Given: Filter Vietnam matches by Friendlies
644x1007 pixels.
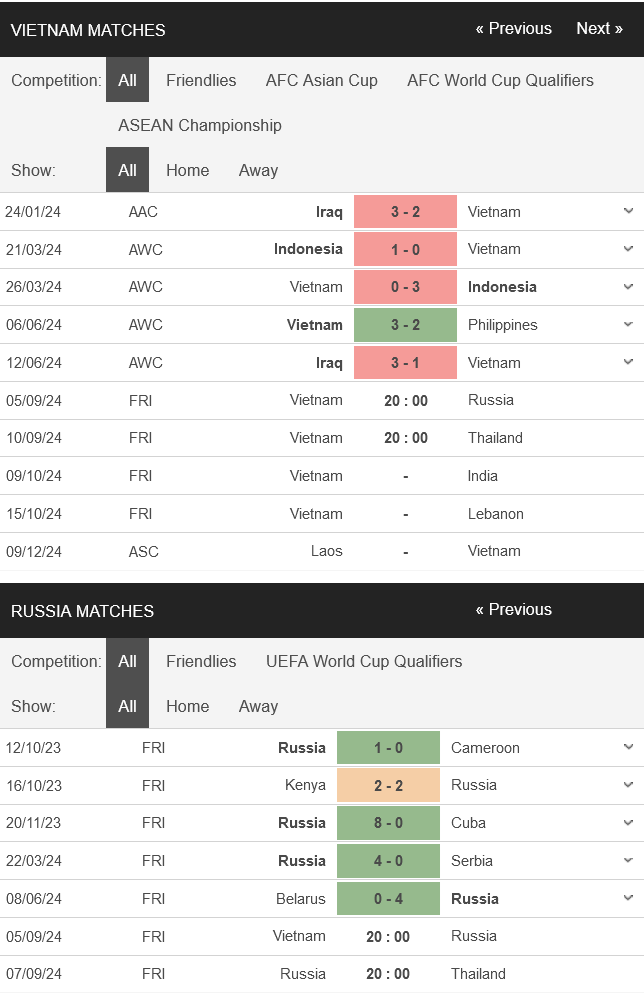Looking at the screenshot, I should click(x=201, y=80).
